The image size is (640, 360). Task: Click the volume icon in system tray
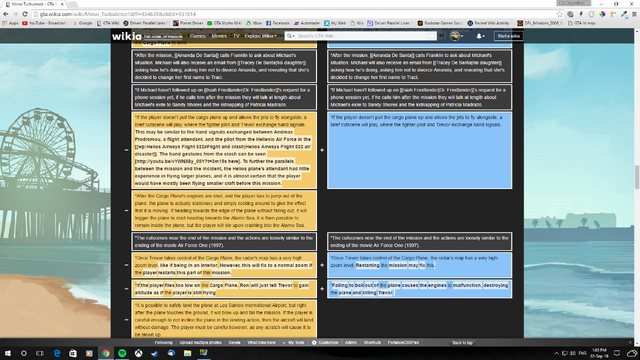pos(573,353)
